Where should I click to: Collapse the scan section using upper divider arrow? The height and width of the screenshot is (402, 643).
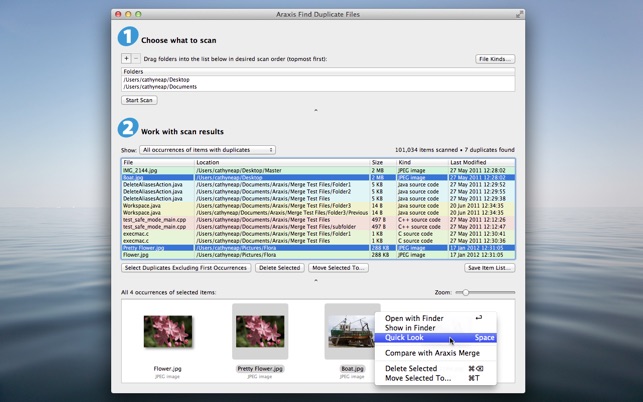tap(317, 110)
